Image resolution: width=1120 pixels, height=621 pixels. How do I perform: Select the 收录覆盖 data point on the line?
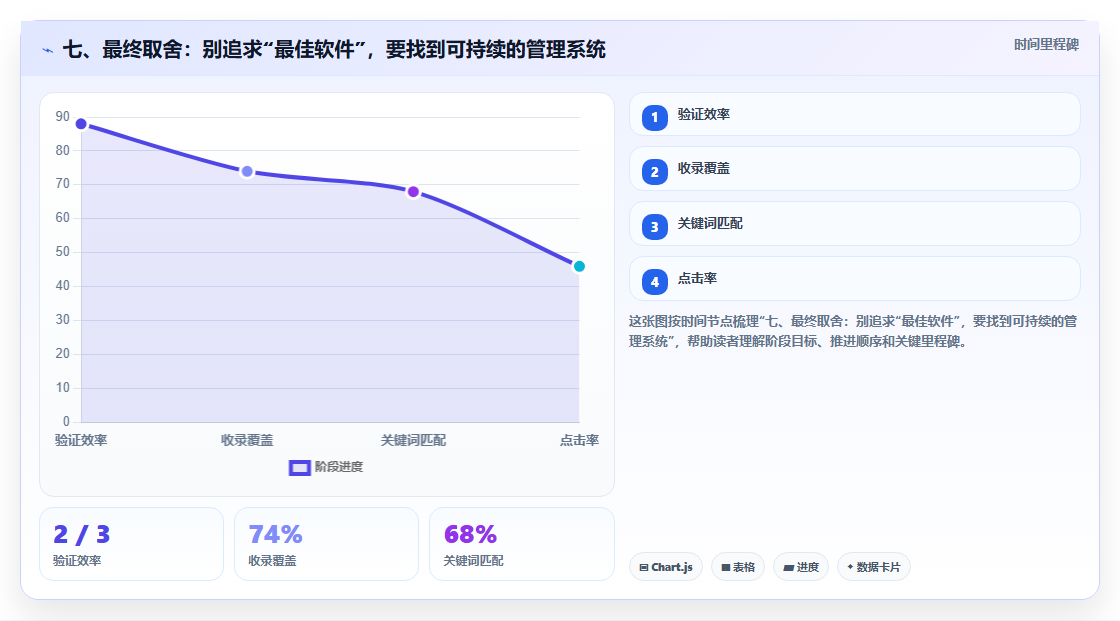pos(247,172)
